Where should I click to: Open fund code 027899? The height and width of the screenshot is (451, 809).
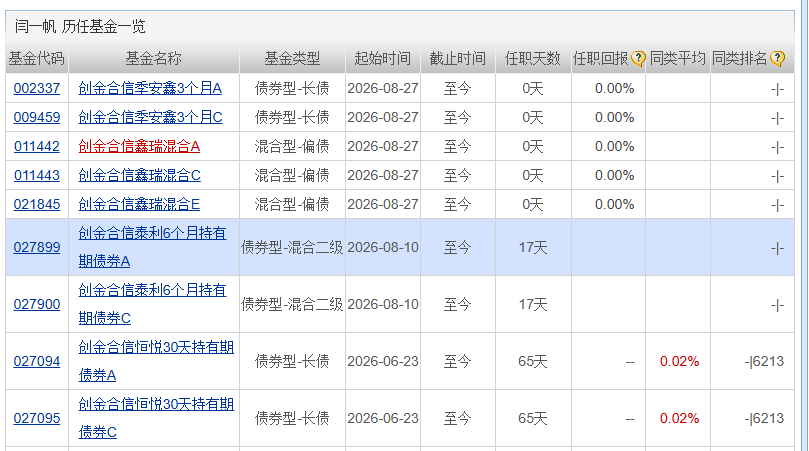(x=37, y=247)
